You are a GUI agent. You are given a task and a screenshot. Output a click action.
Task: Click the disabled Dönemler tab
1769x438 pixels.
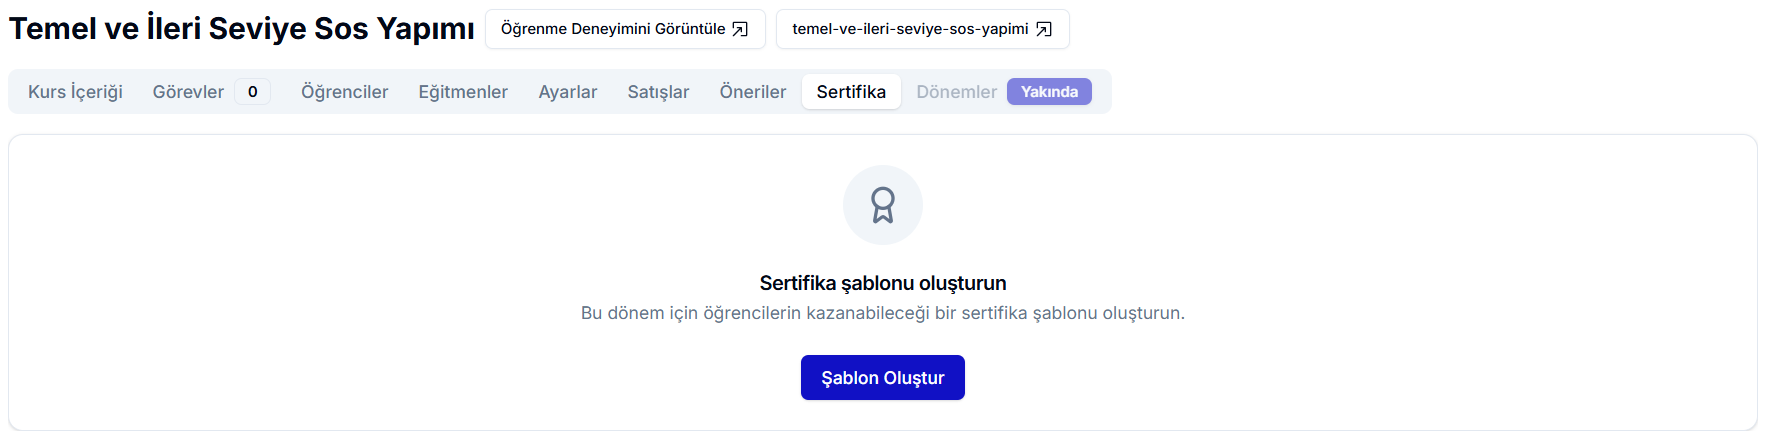(x=956, y=92)
